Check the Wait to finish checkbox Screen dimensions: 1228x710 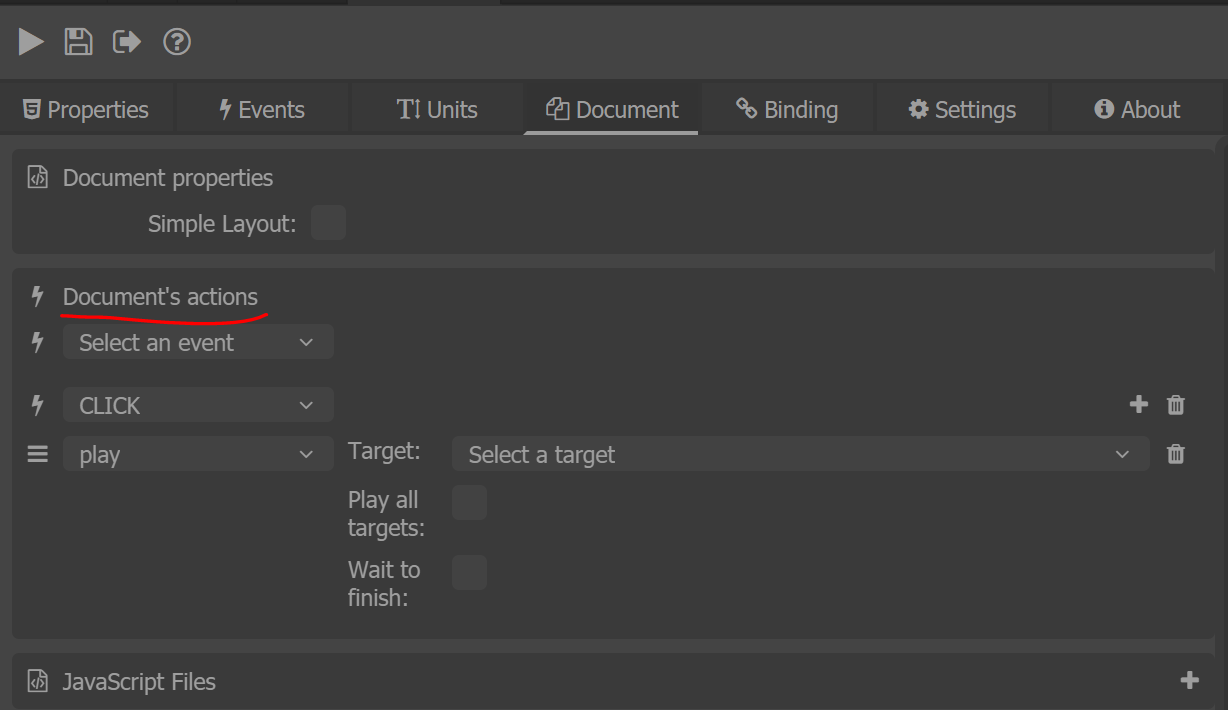tap(469, 573)
